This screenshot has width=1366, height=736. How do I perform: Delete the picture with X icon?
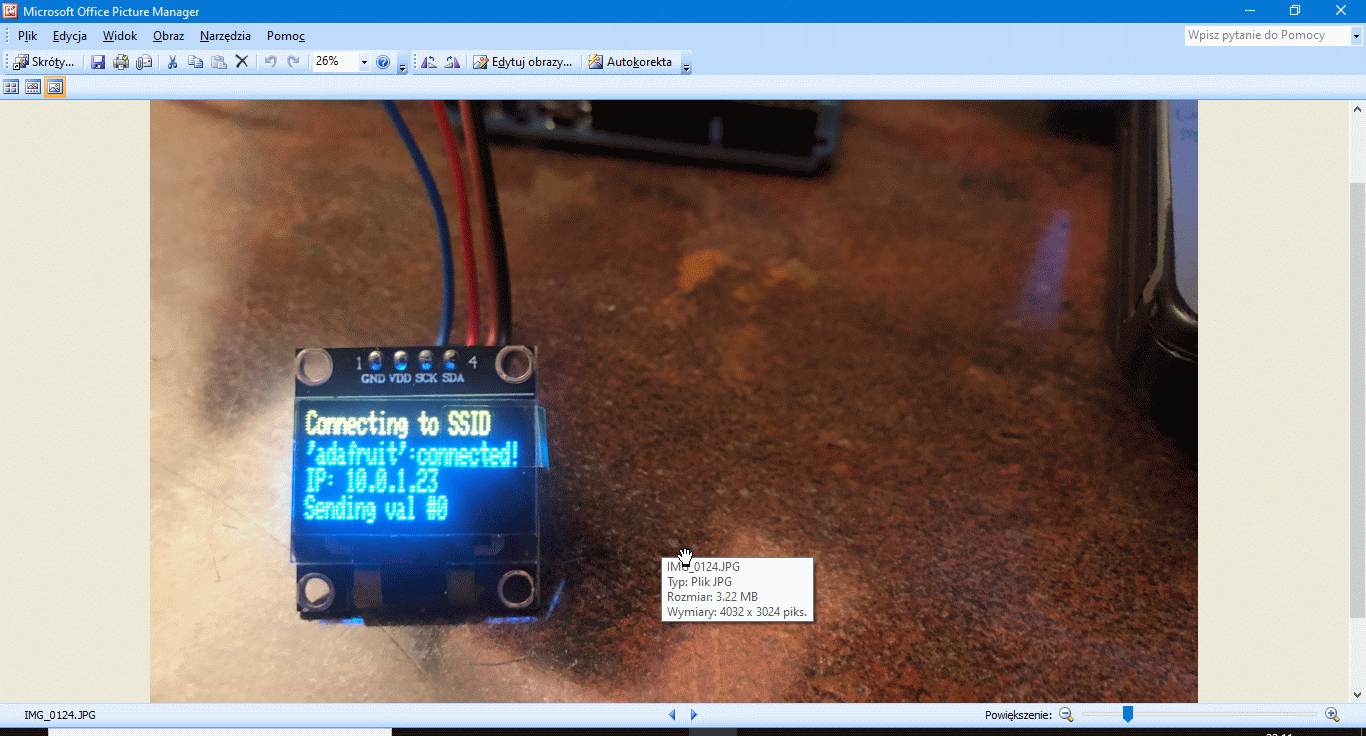pyautogui.click(x=241, y=62)
